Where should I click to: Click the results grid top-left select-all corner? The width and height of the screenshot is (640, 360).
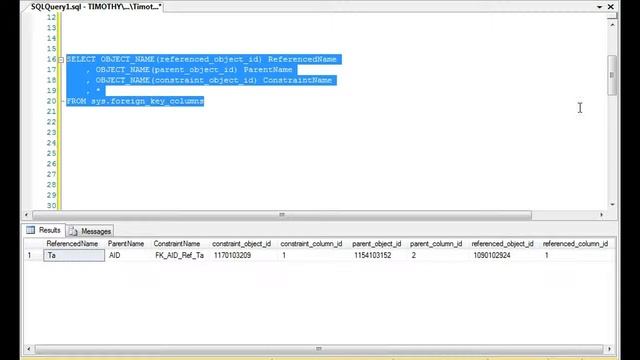(33, 244)
